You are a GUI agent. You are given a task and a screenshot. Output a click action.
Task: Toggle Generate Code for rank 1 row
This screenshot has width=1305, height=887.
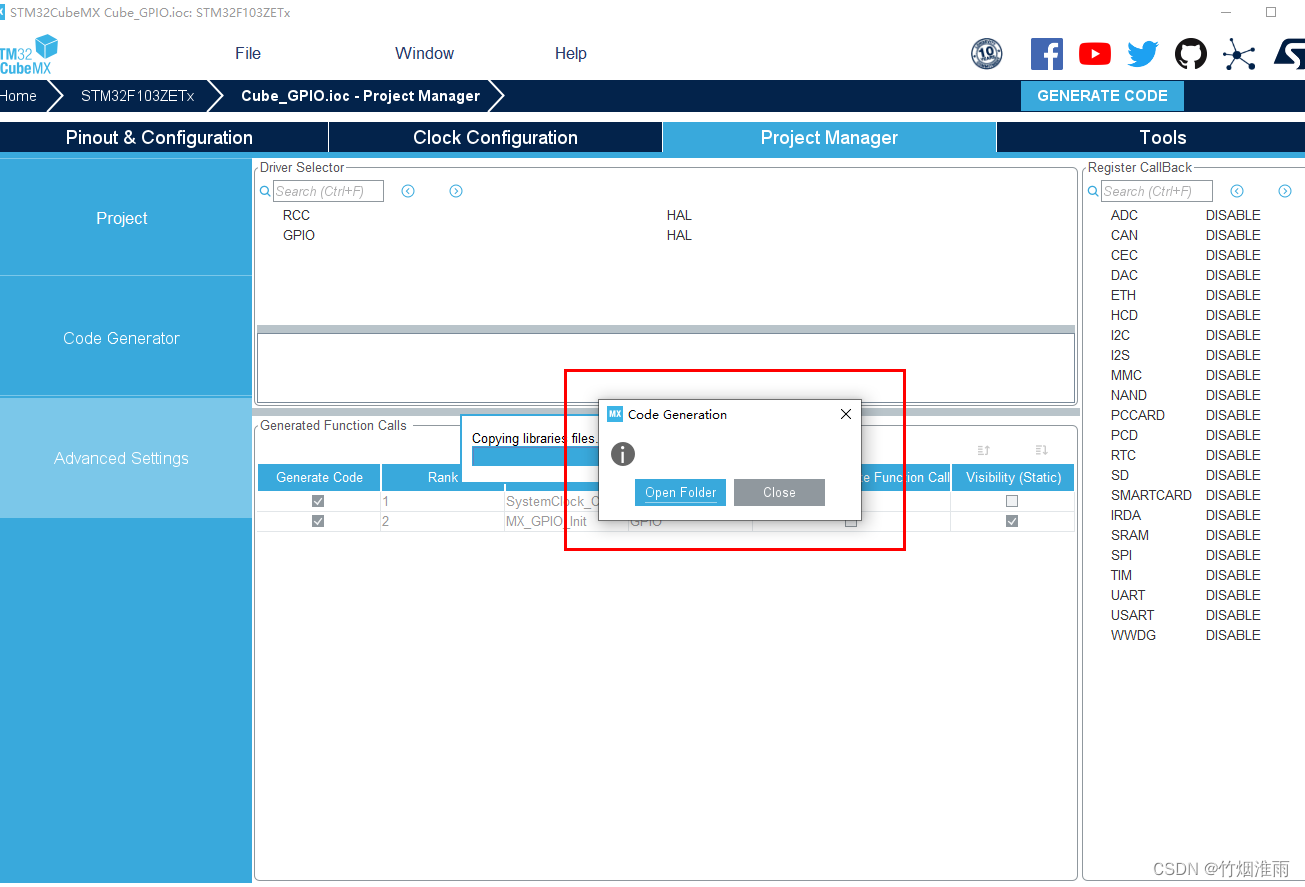click(318, 501)
